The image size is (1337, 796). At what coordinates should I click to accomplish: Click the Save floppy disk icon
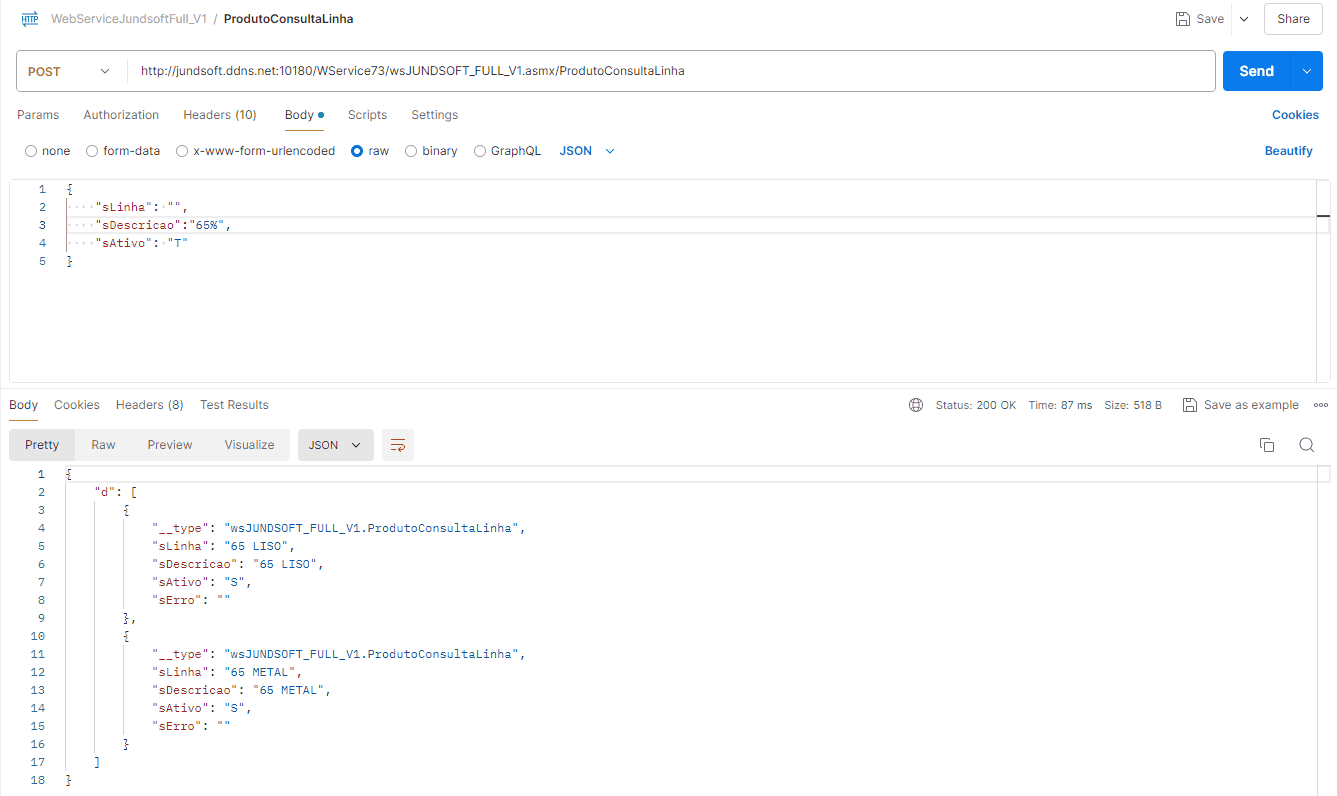[x=1183, y=19]
